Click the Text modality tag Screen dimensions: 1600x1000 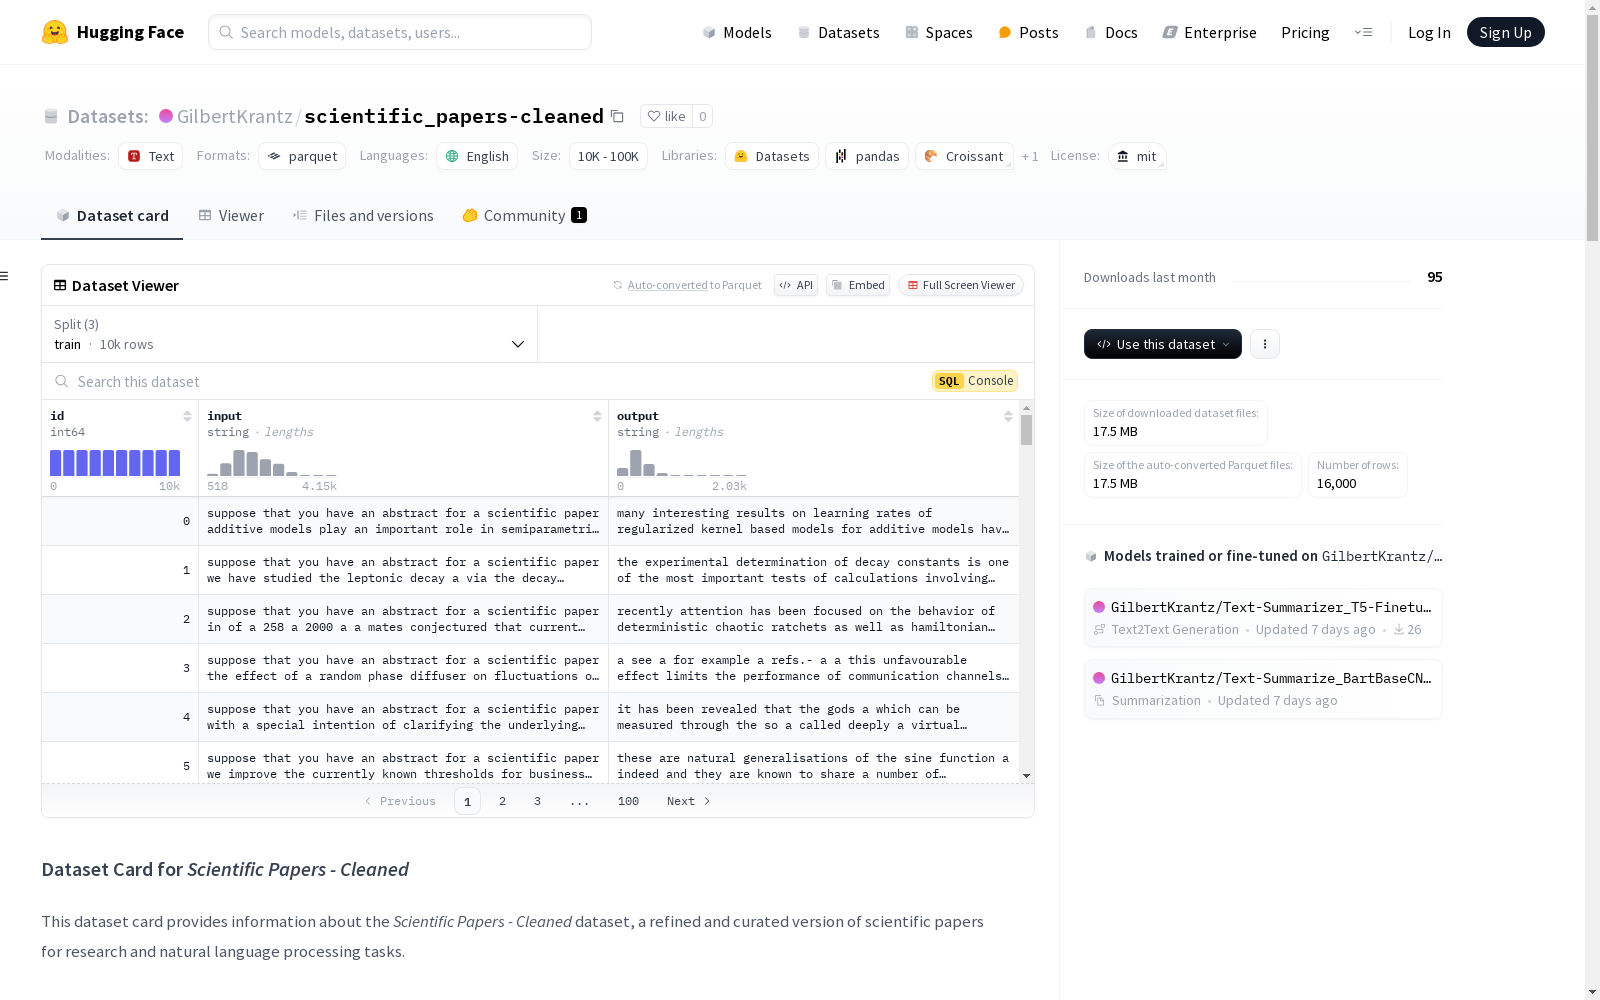click(151, 156)
